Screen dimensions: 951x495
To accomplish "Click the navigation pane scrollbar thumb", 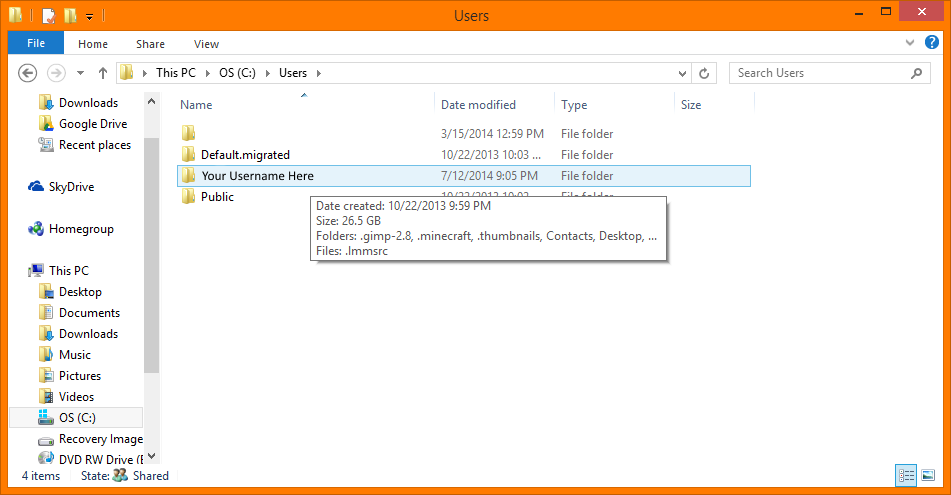I will coord(152,255).
